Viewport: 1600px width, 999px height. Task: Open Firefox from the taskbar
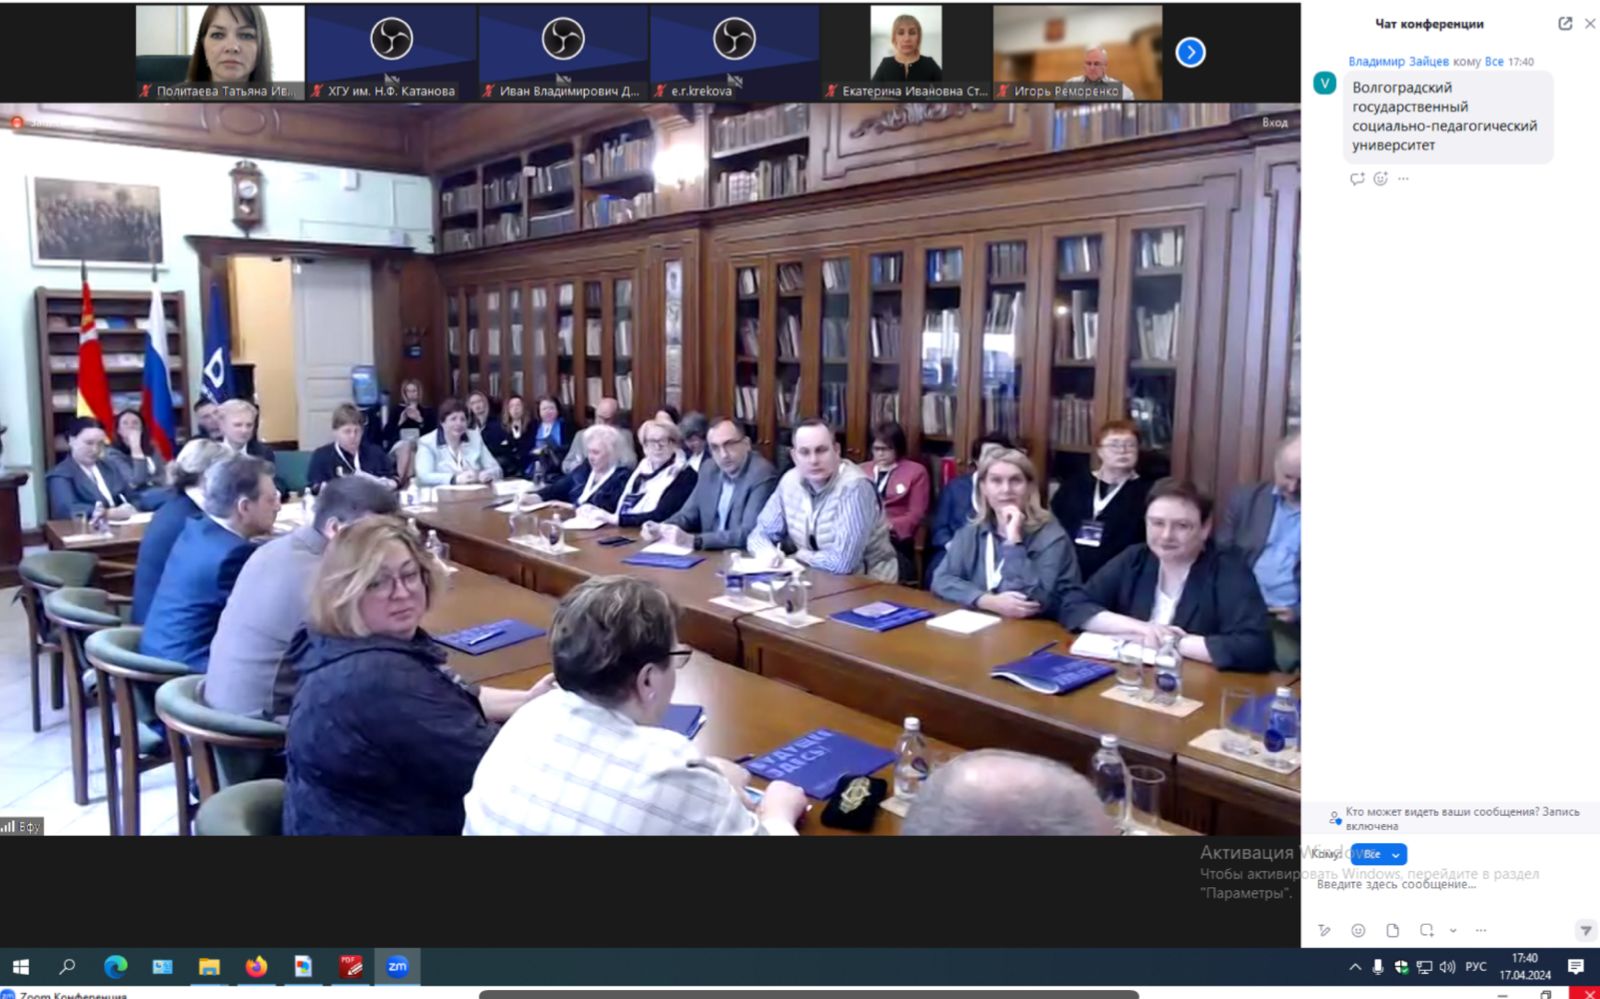tap(256, 967)
